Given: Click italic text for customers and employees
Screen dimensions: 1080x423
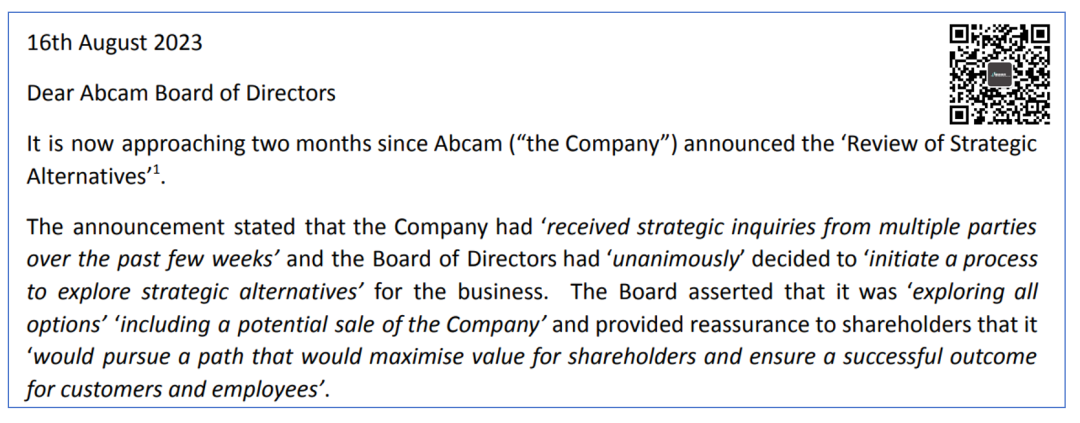Looking at the screenshot, I should coord(172,391).
